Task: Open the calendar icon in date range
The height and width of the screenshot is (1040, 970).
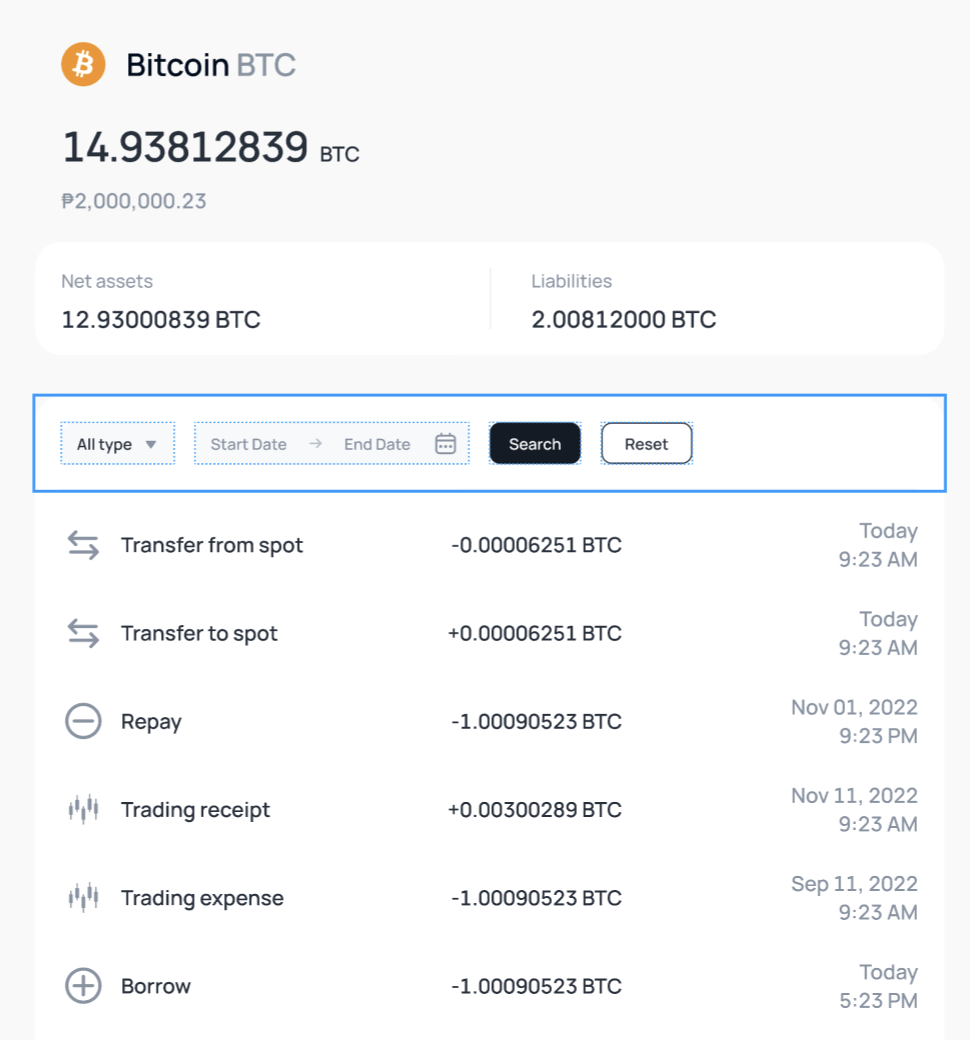Action: pyautogui.click(x=445, y=444)
